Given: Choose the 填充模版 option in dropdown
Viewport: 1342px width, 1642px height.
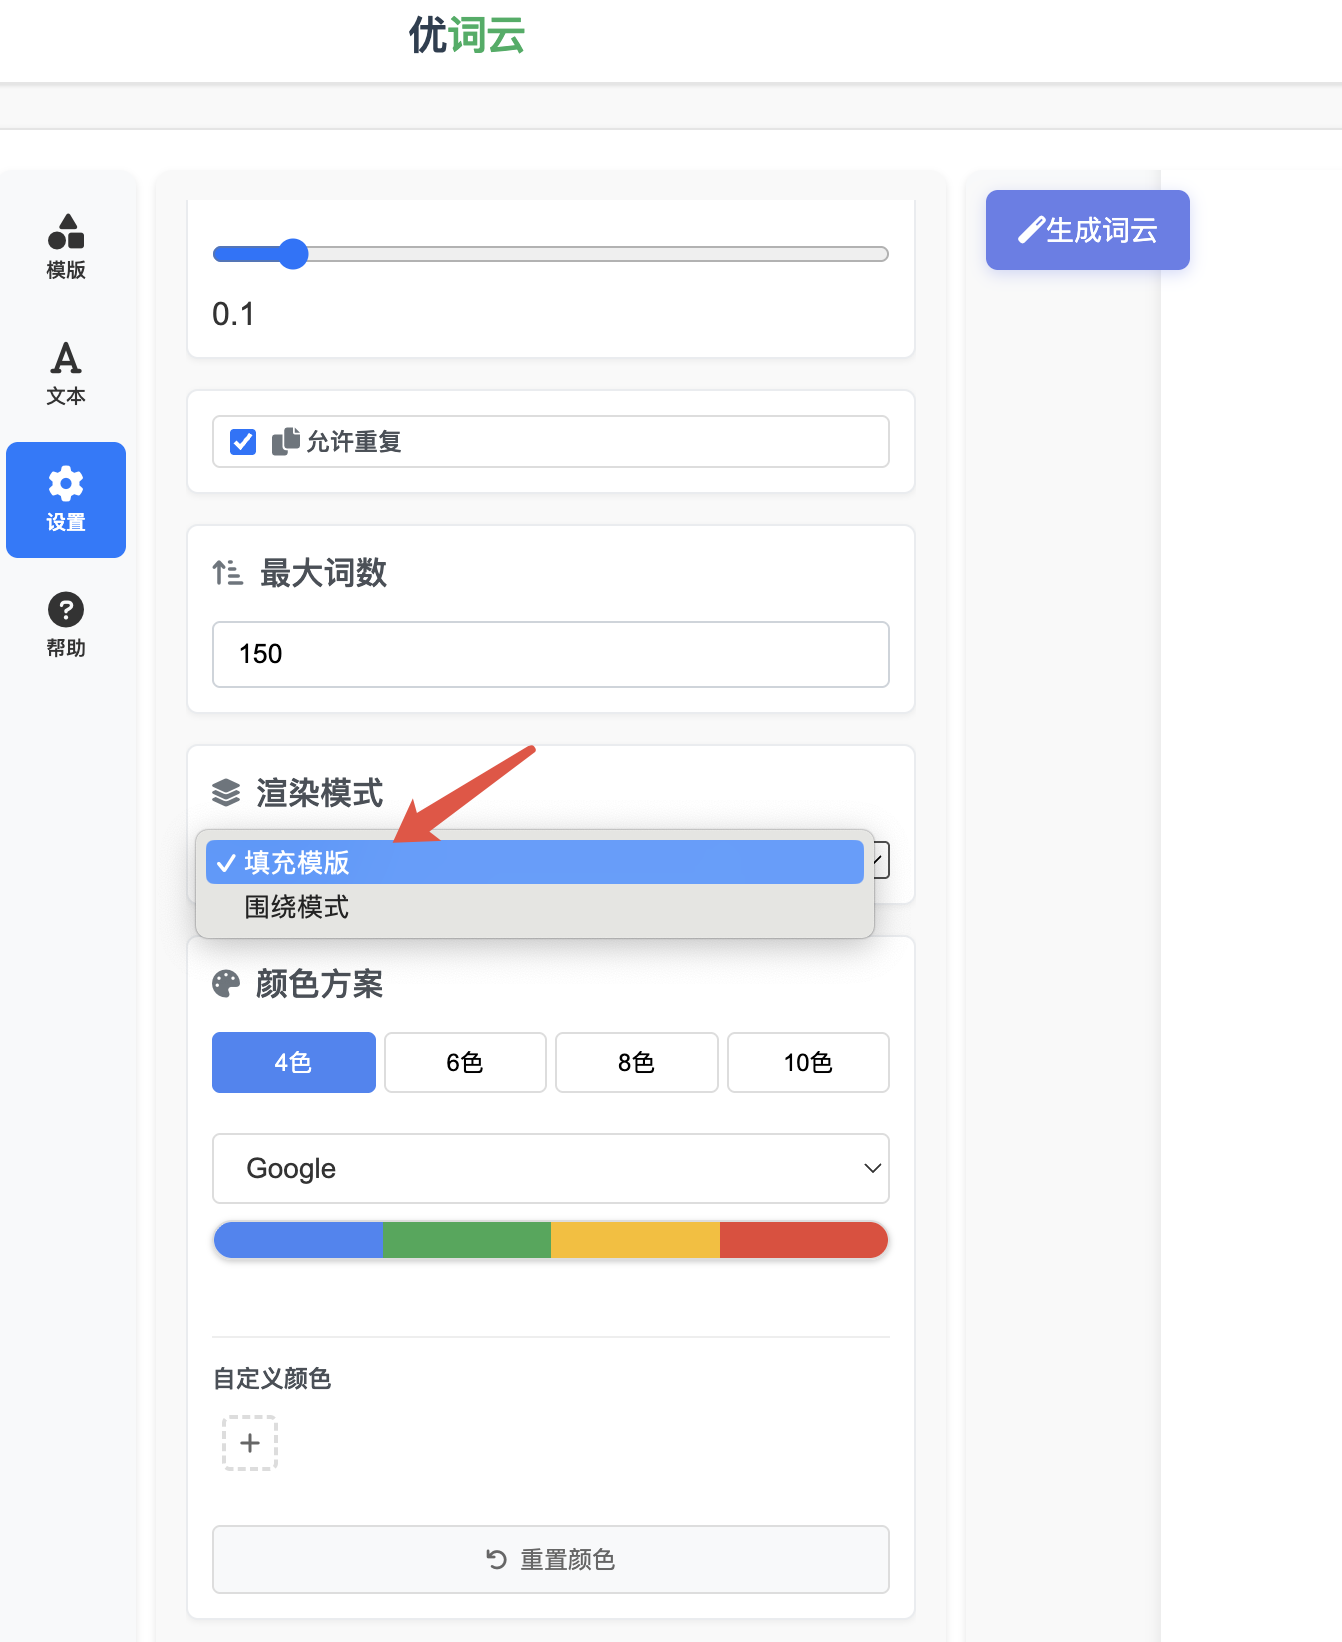Looking at the screenshot, I should pyautogui.click(x=535, y=862).
